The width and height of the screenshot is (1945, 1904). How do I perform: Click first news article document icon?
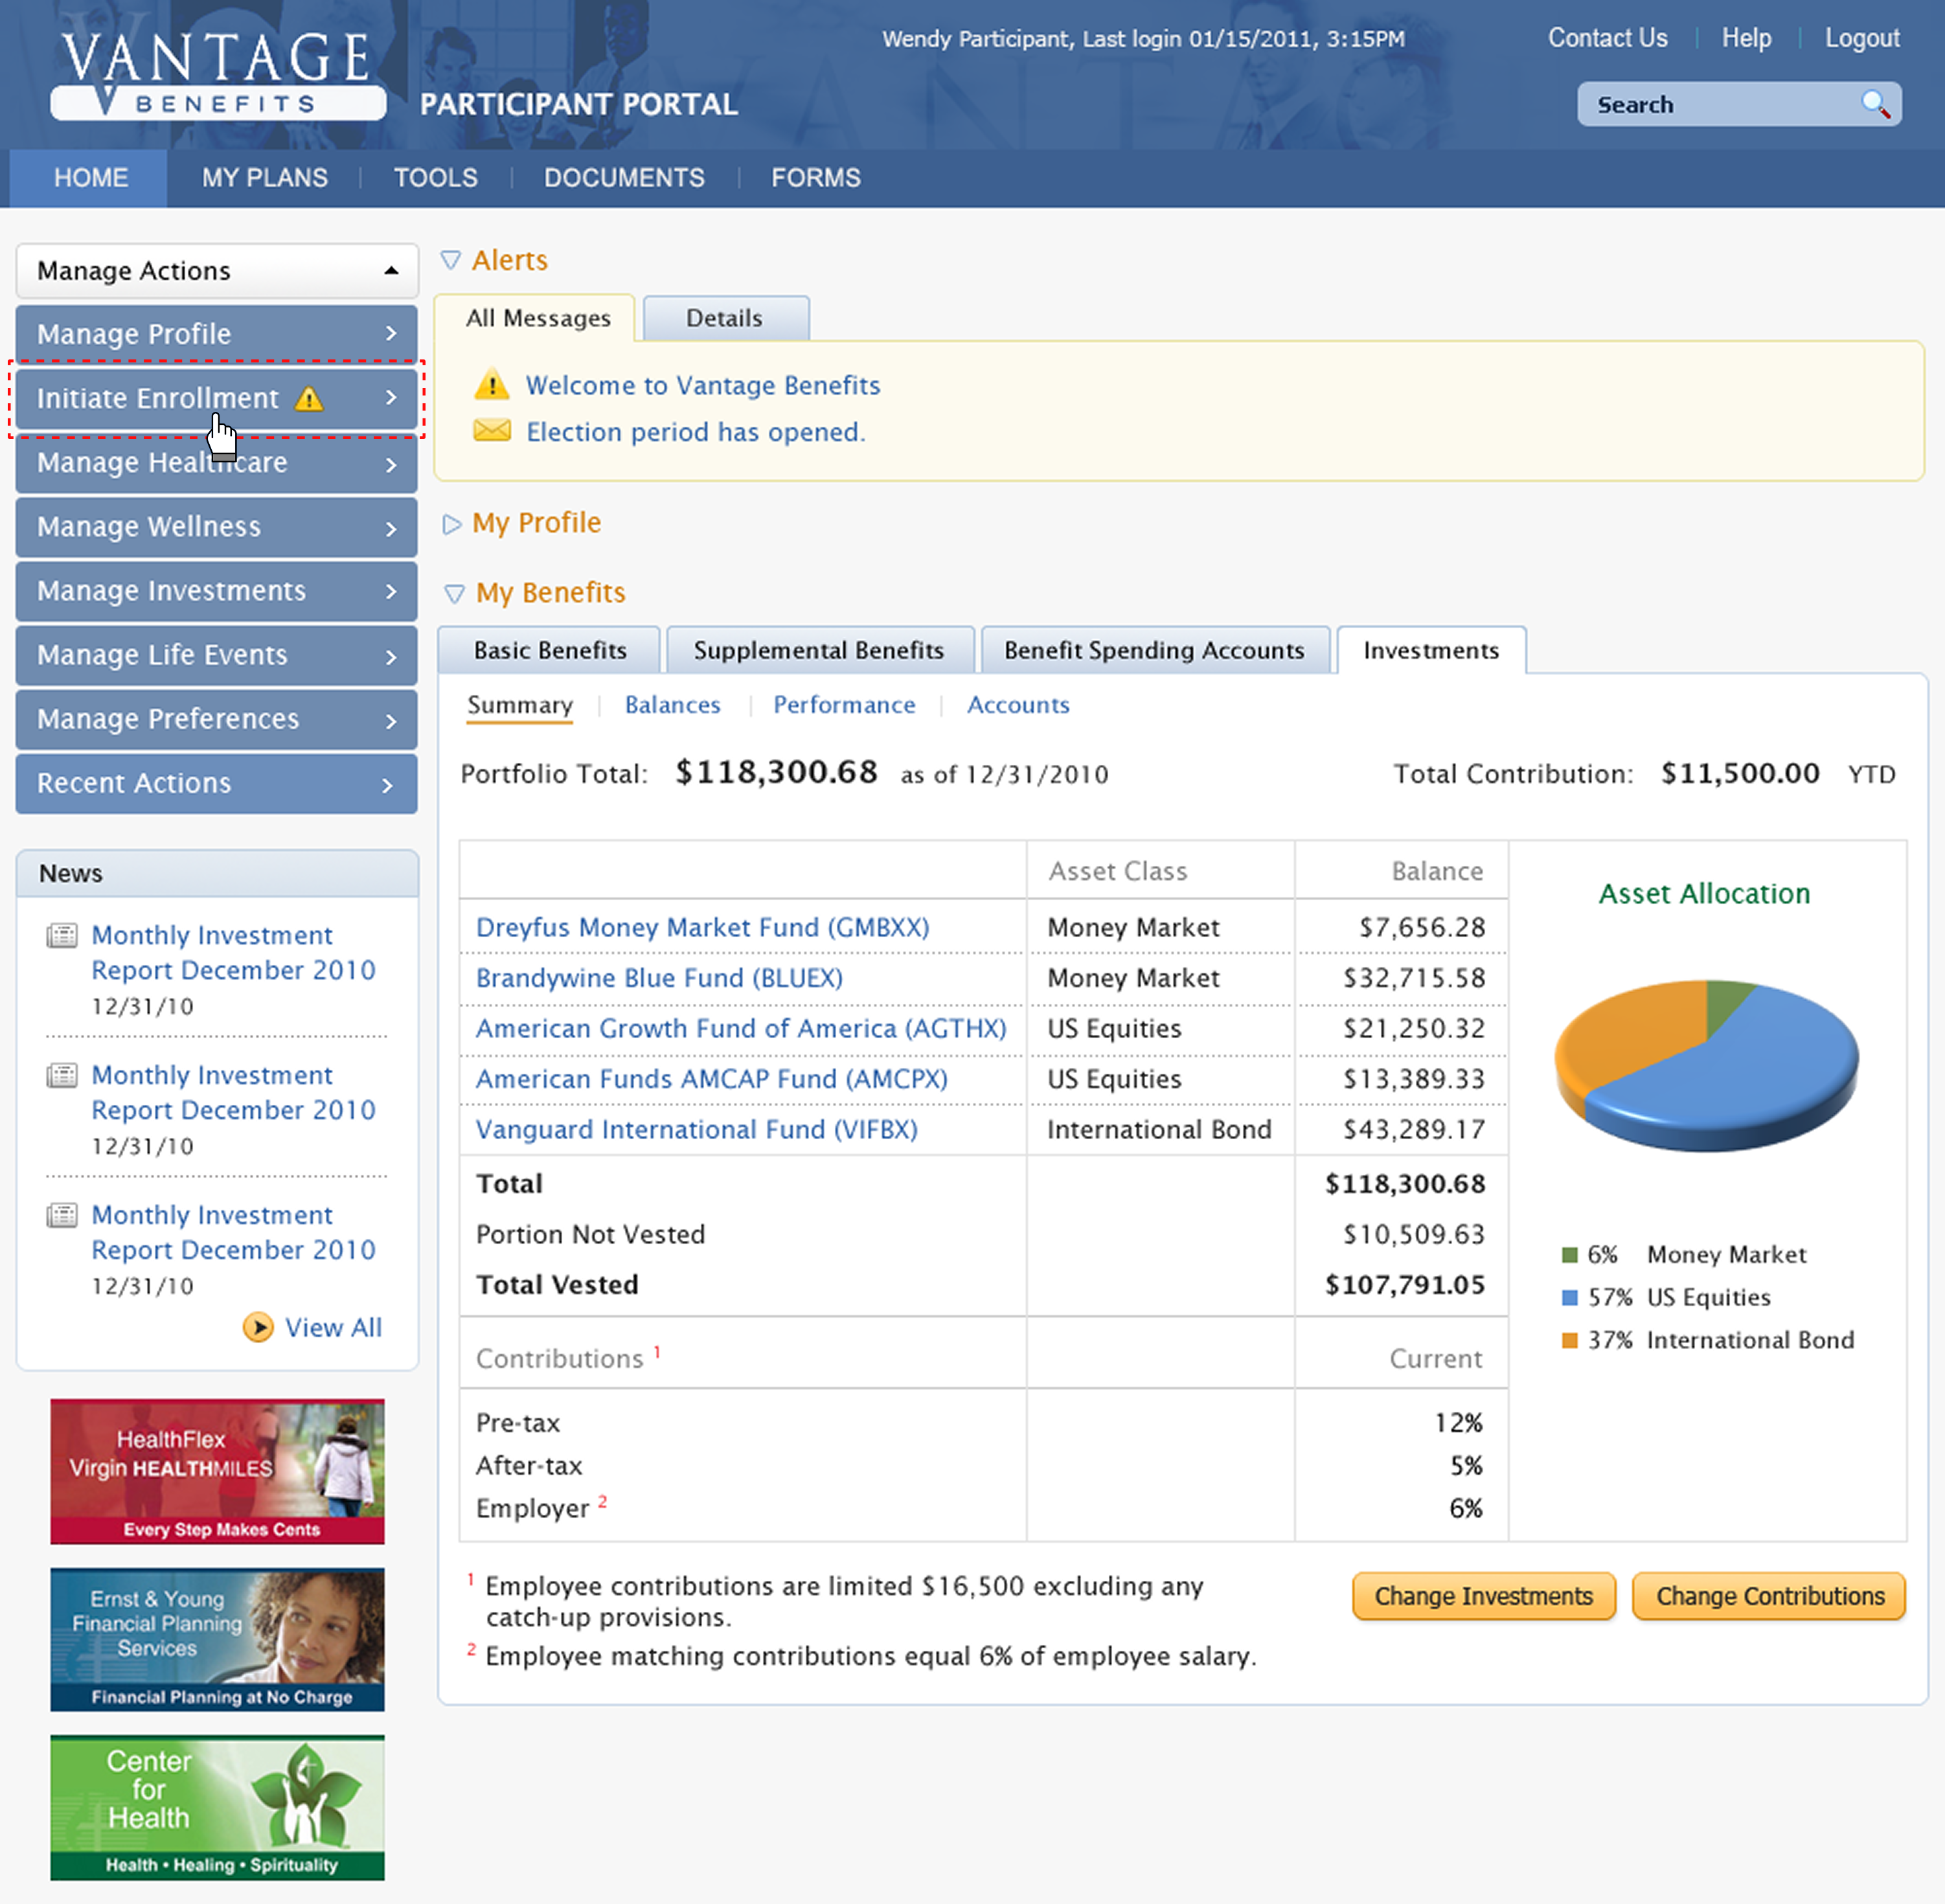pyautogui.click(x=62, y=936)
